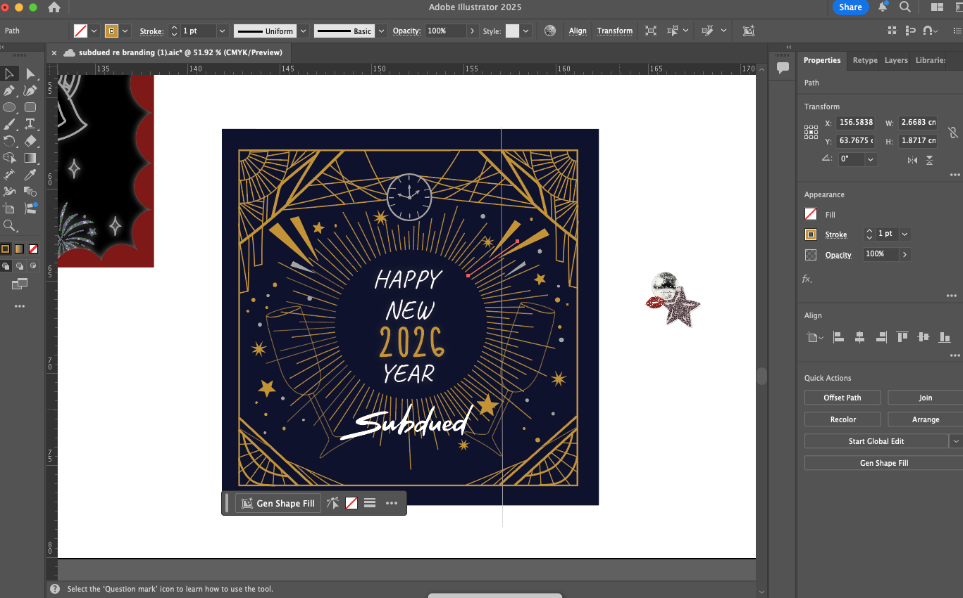
Task: Switch to the Layers tab
Action: 896,60
